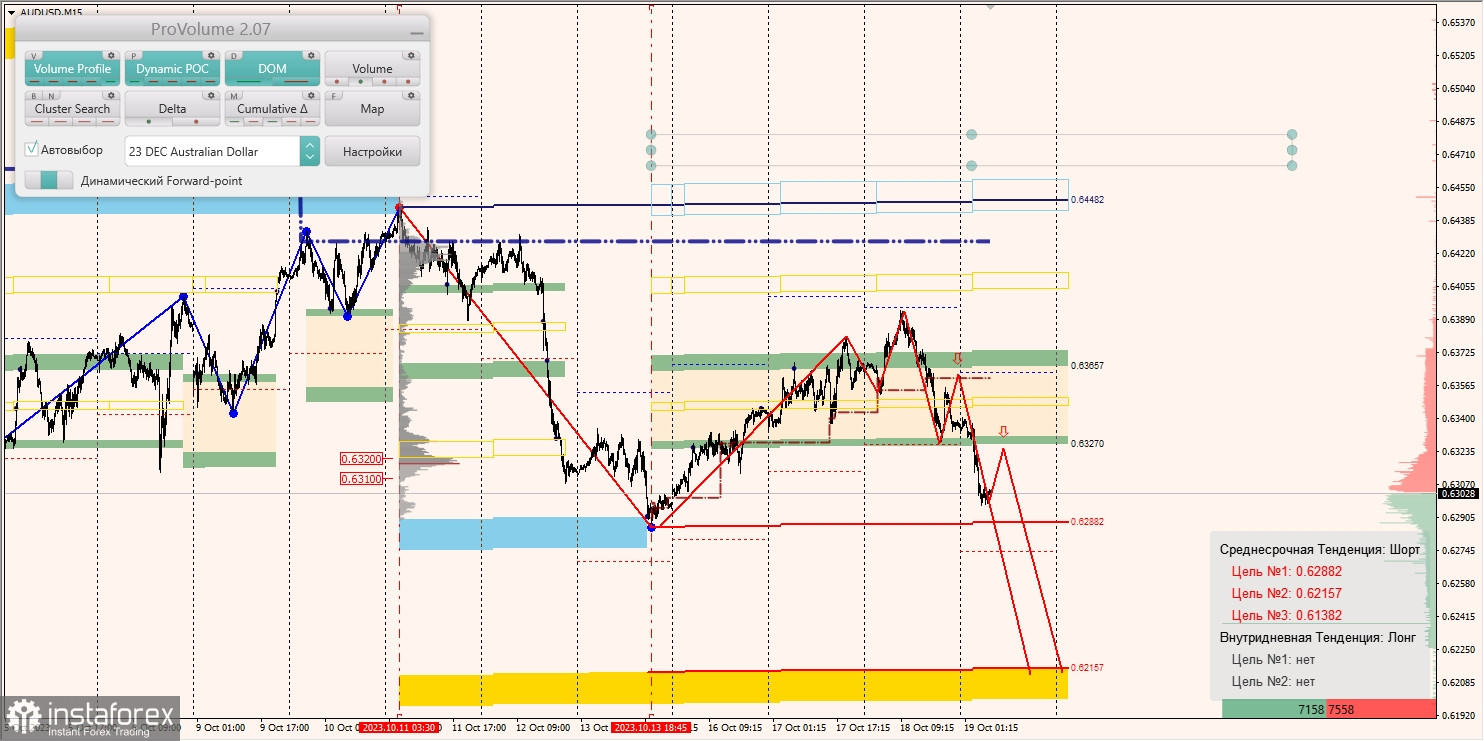Select the red dot option under Delta

pyautogui.click(x=196, y=121)
